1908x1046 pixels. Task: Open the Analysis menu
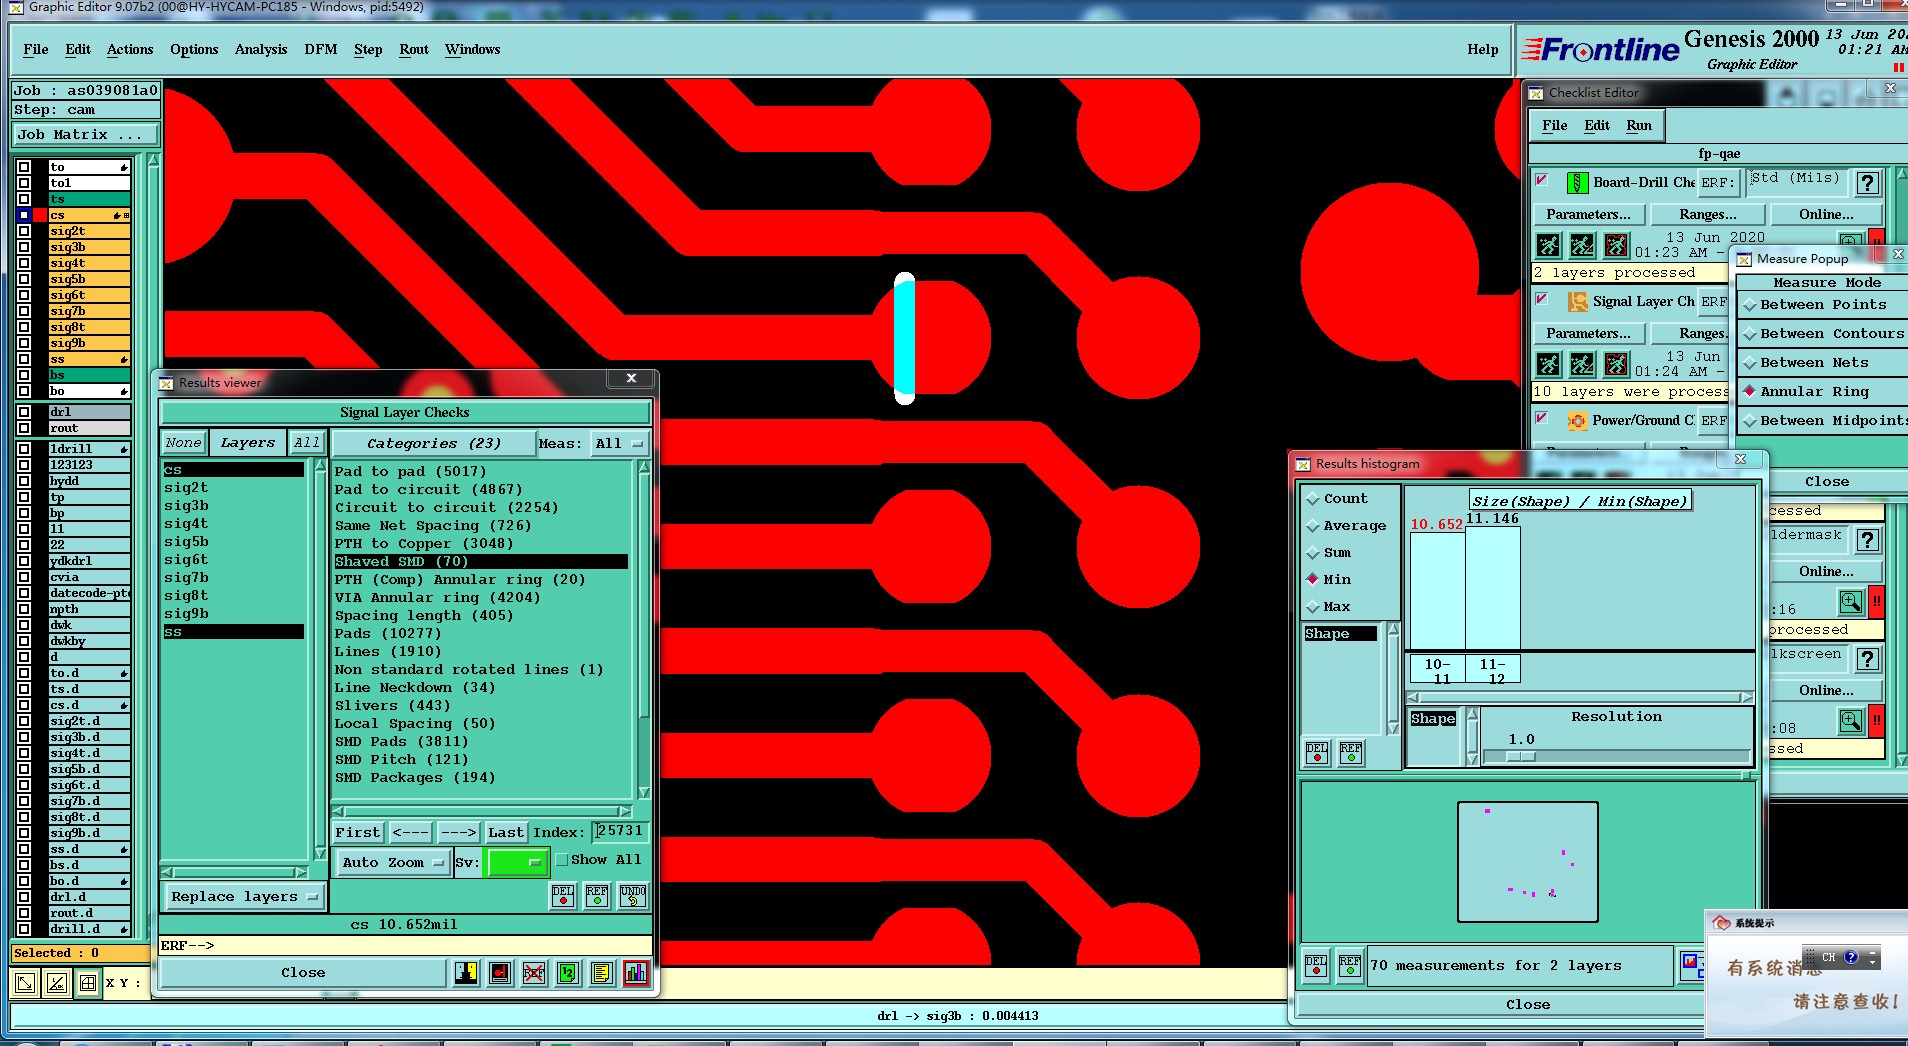pyautogui.click(x=261, y=49)
